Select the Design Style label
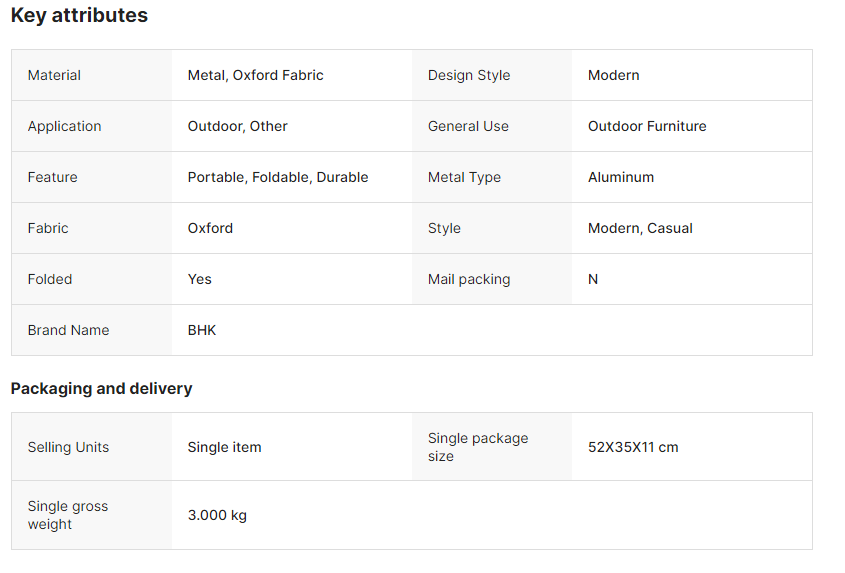 [x=468, y=75]
